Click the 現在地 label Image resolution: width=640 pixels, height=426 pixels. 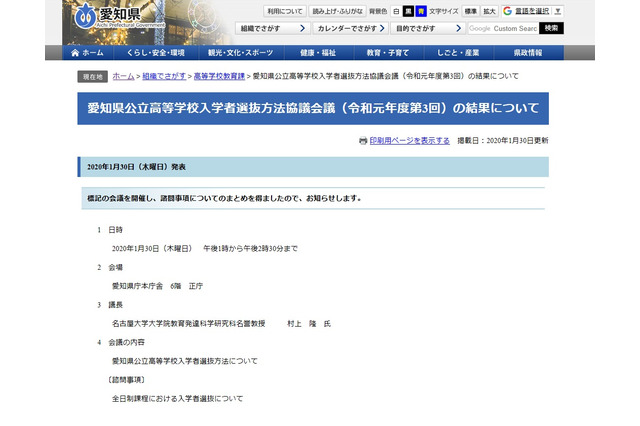pos(93,77)
